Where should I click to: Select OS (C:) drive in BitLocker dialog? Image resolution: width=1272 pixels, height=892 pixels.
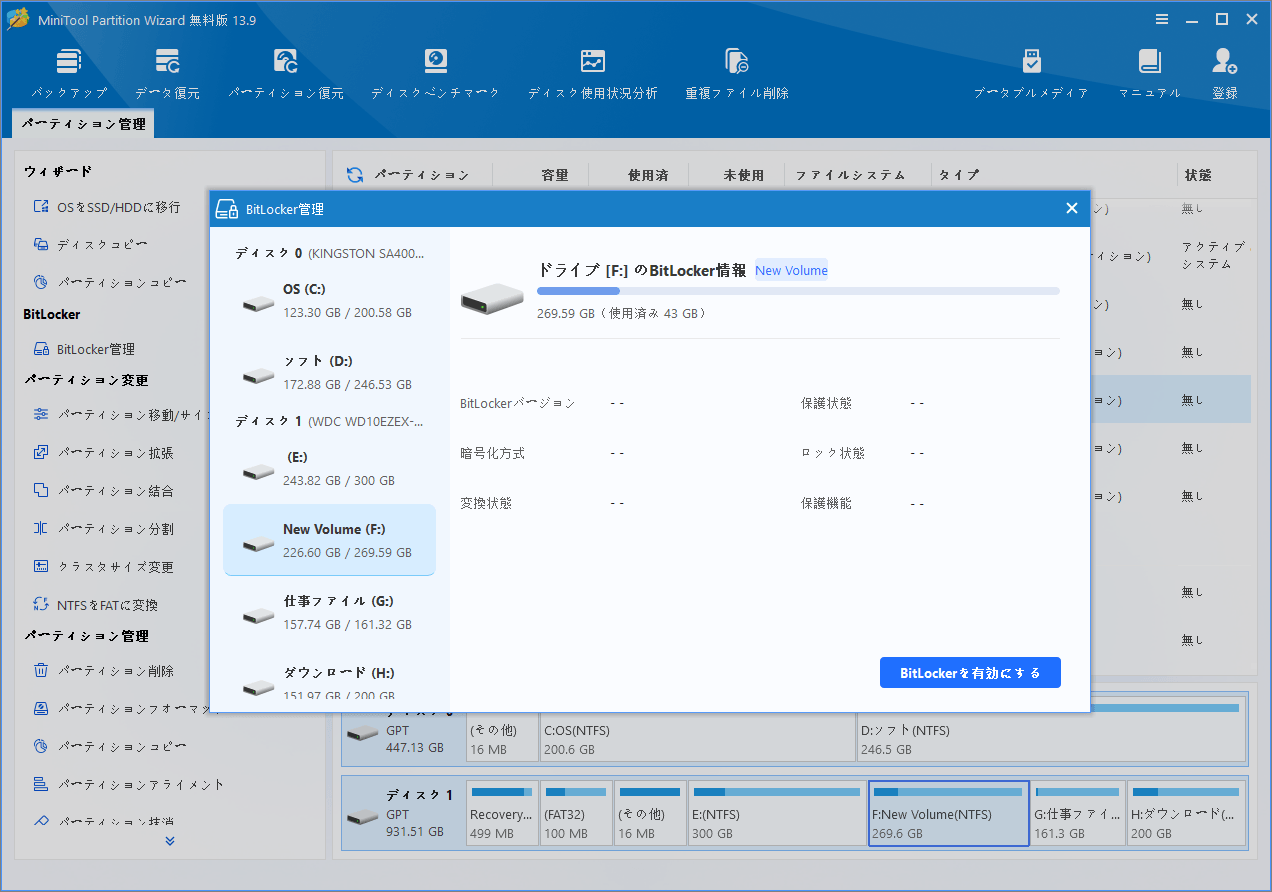[329, 300]
